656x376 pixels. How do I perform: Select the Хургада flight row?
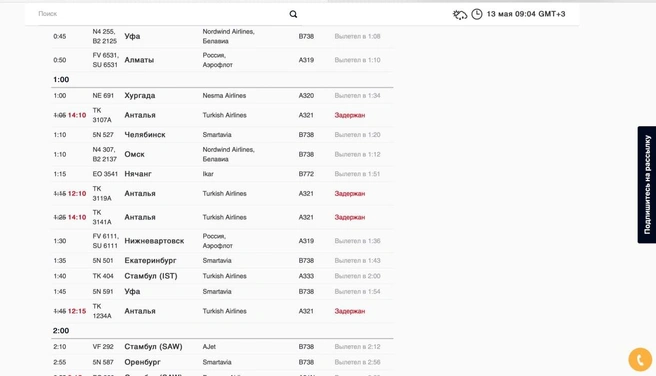tap(222, 95)
